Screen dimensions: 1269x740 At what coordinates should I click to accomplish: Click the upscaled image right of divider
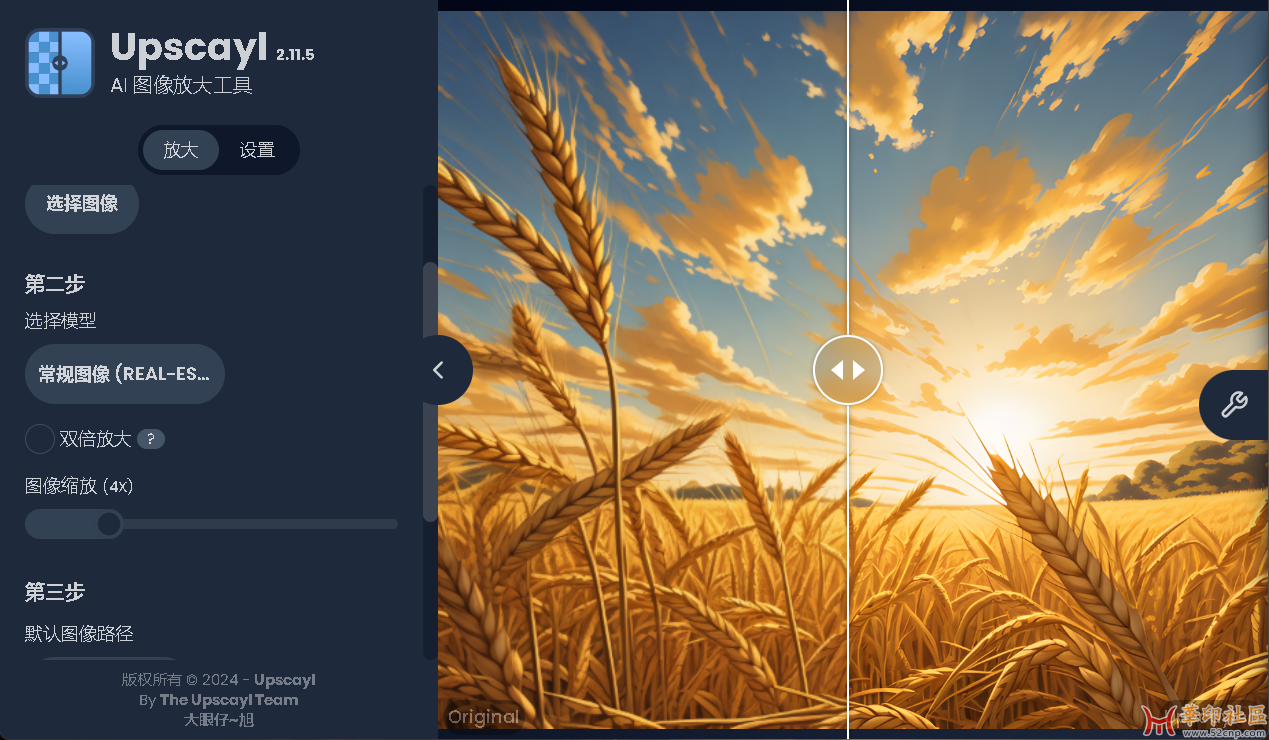[1058, 370]
